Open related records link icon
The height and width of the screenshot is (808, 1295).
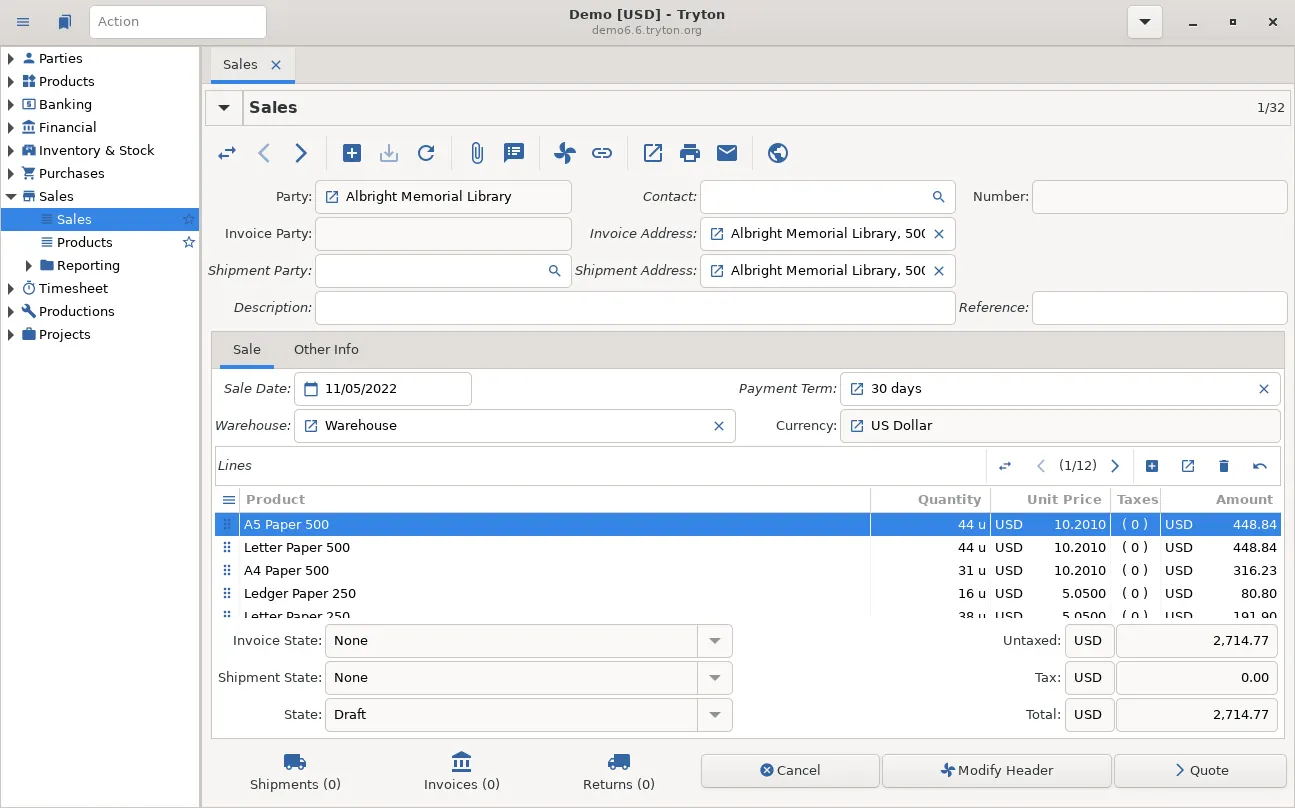[x=601, y=153]
